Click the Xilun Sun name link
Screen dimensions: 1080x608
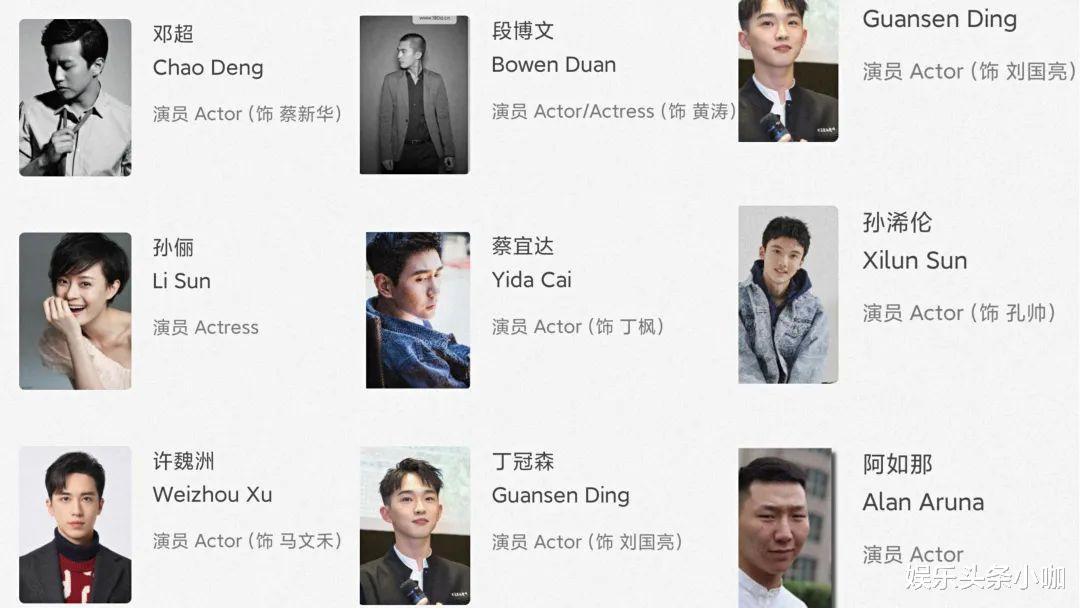[x=915, y=260]
